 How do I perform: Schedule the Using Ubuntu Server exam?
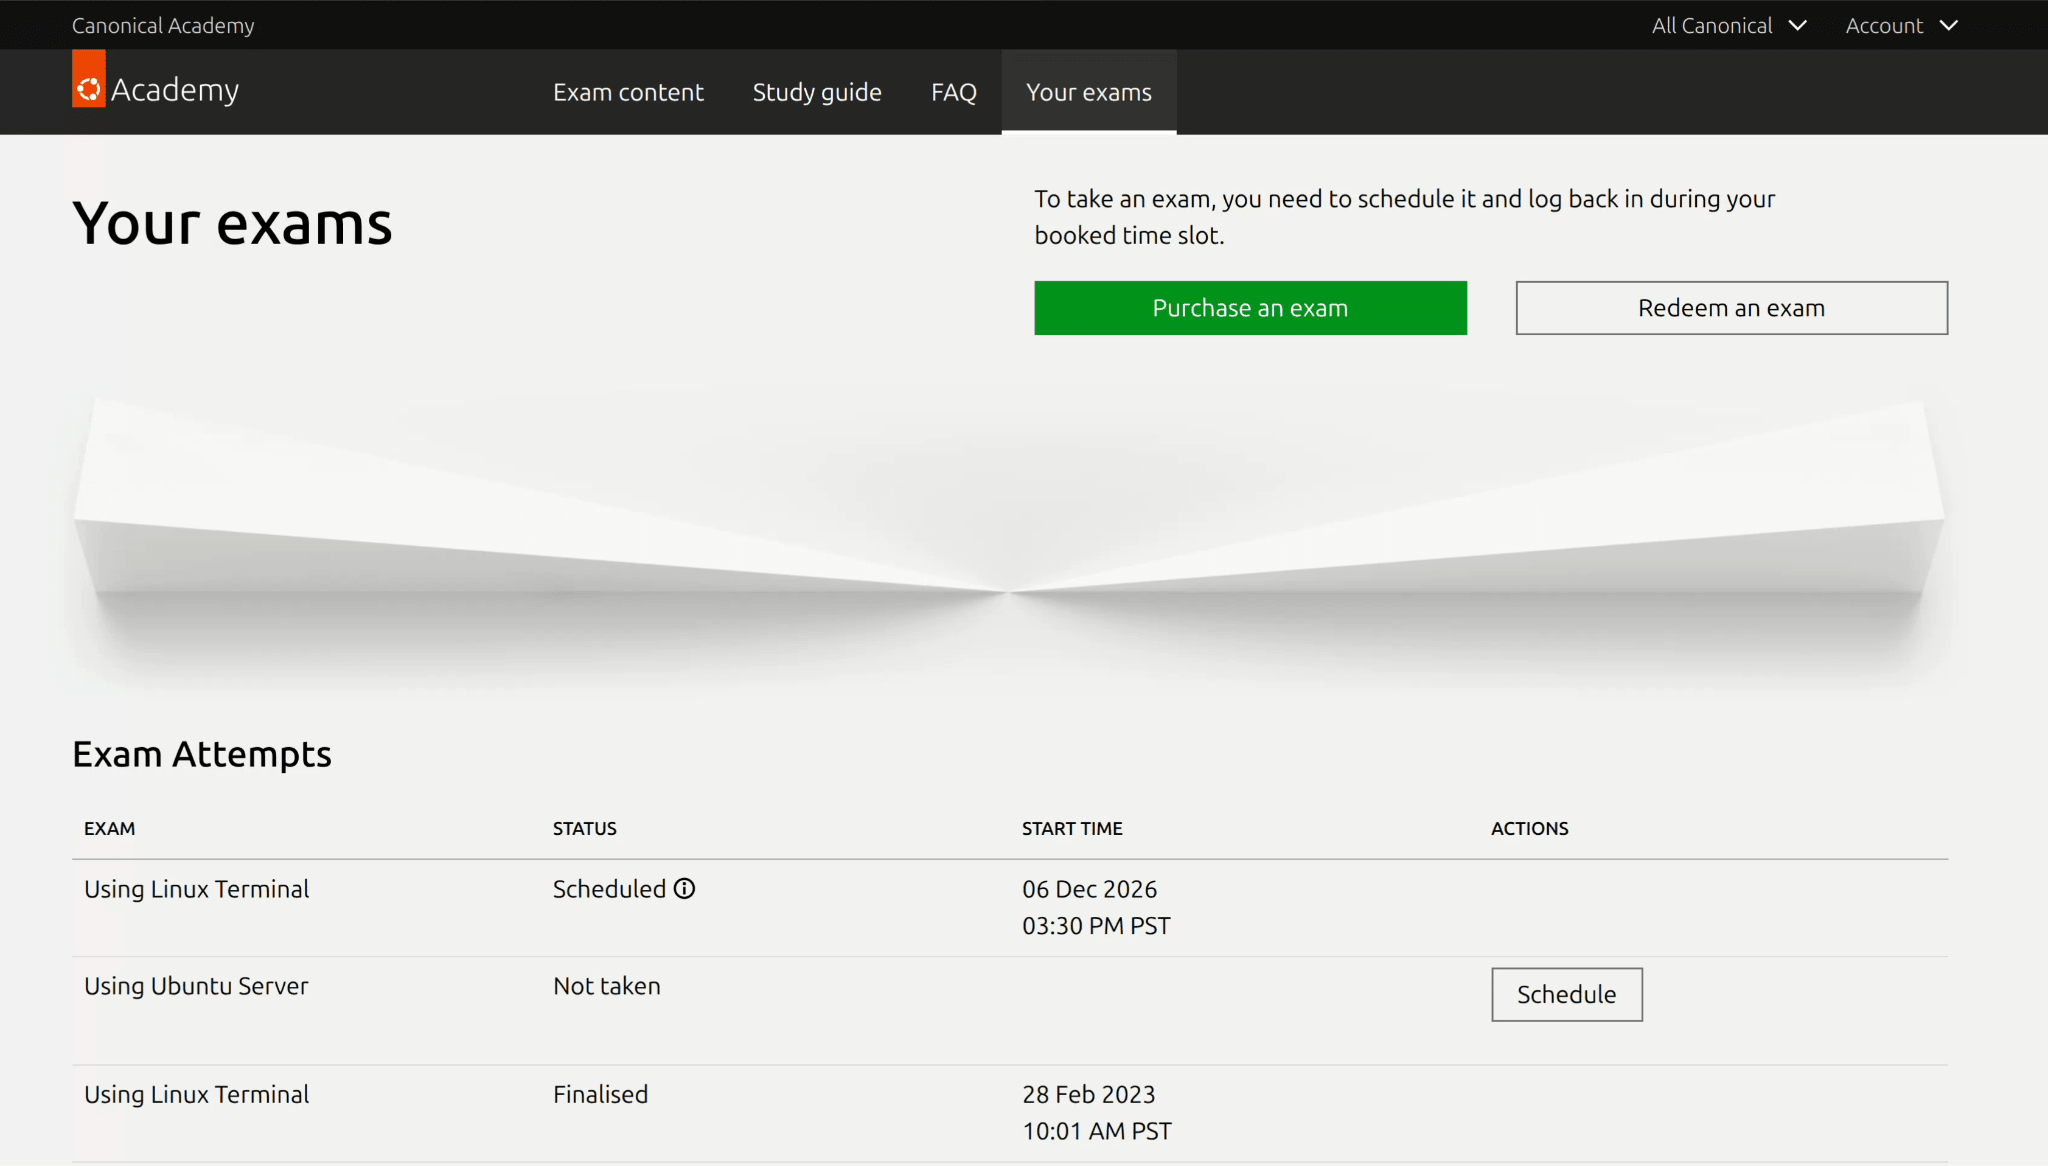click(1566, 994)
